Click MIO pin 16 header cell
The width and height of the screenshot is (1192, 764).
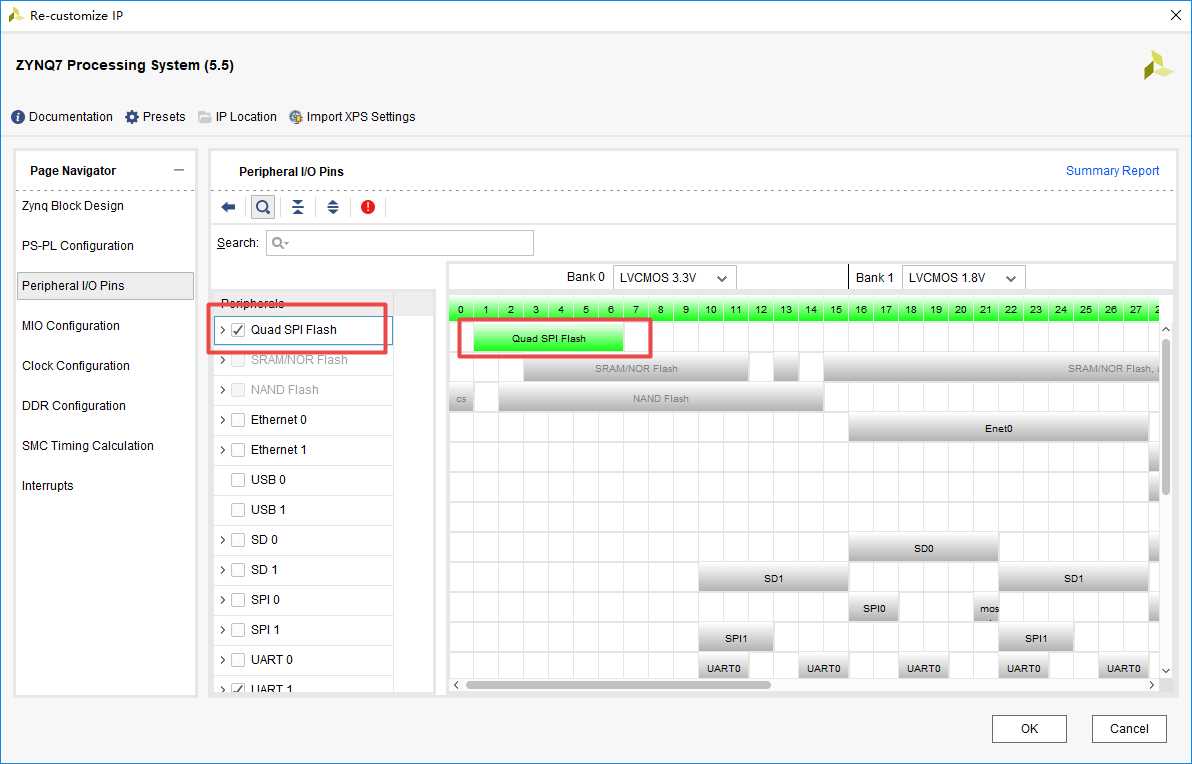[x=861, y=309]
